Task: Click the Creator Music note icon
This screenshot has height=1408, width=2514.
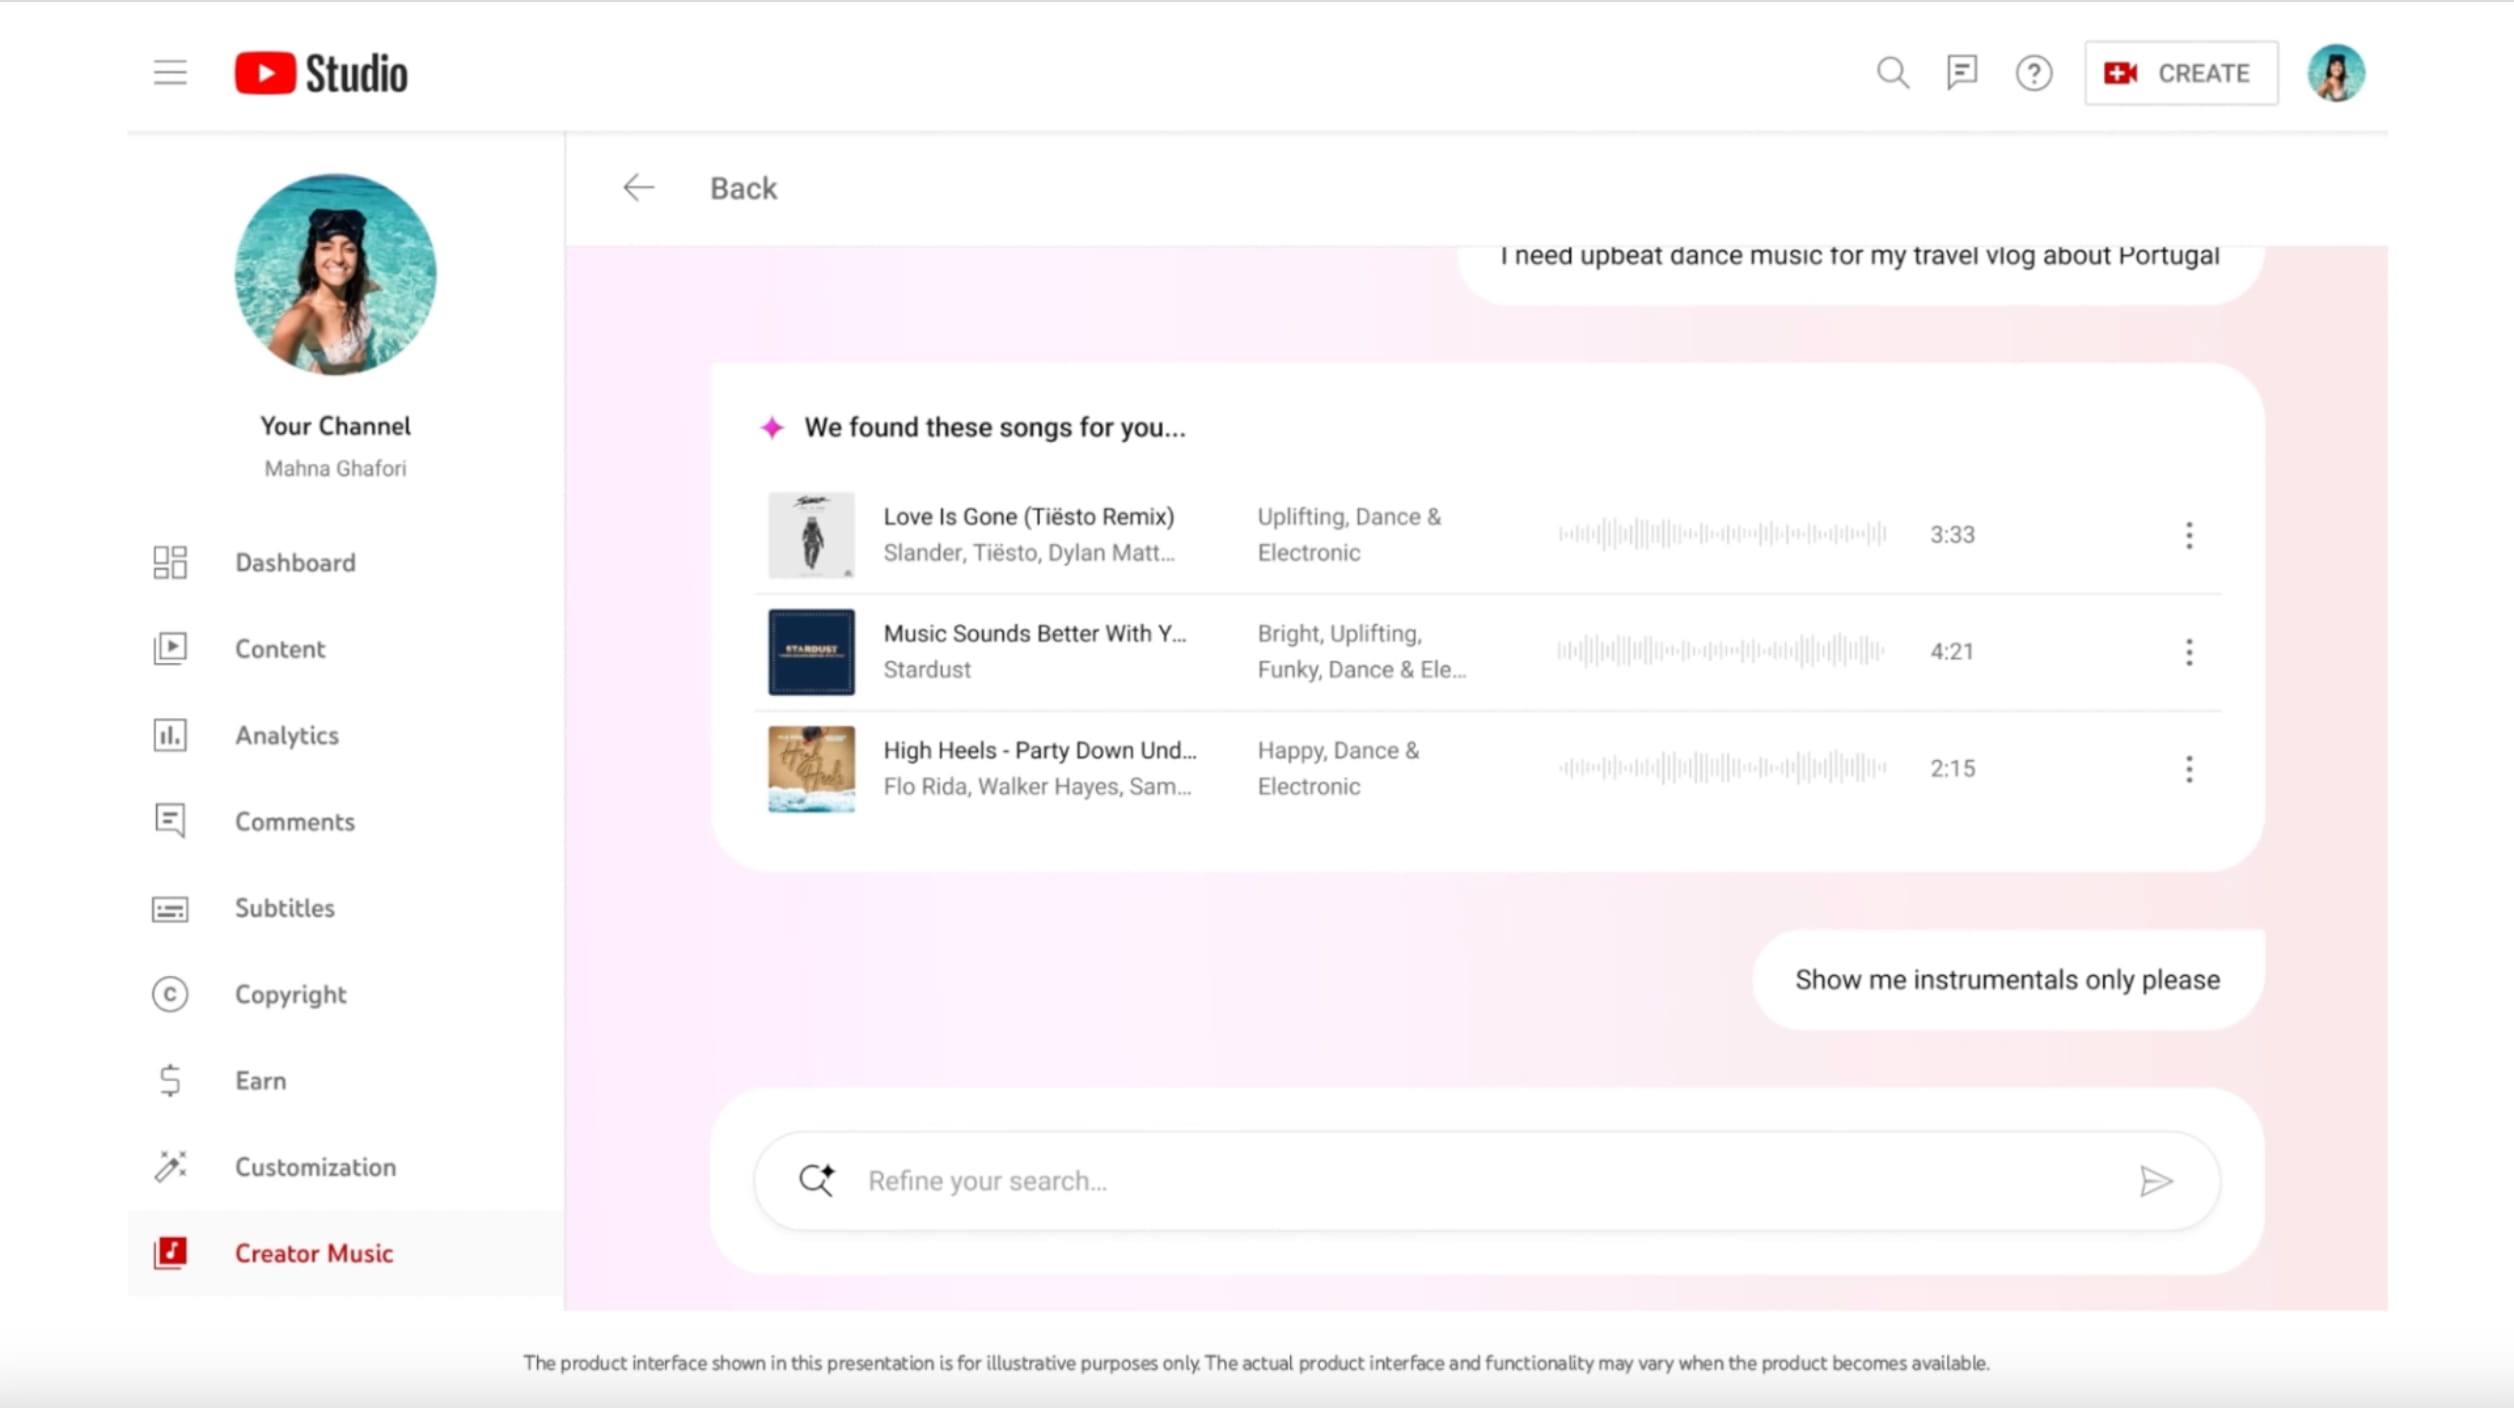Action: click(170, 1252)
